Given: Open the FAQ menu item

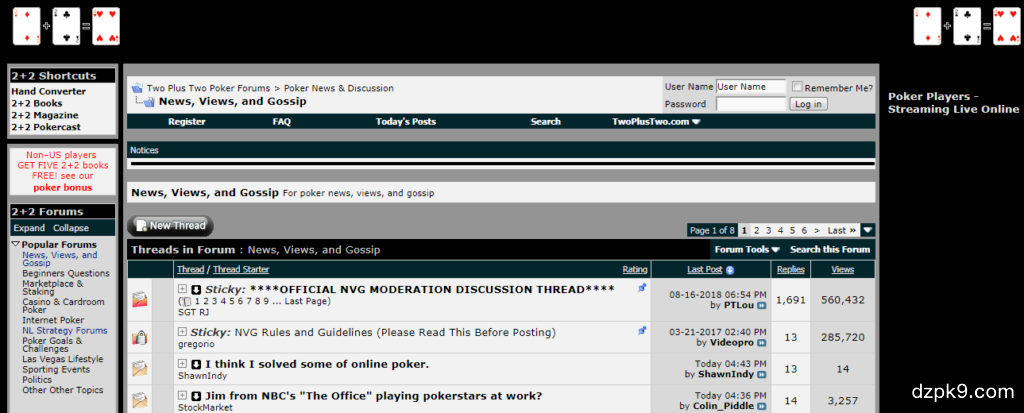Looking at the screenshot, I should point(281,122).
